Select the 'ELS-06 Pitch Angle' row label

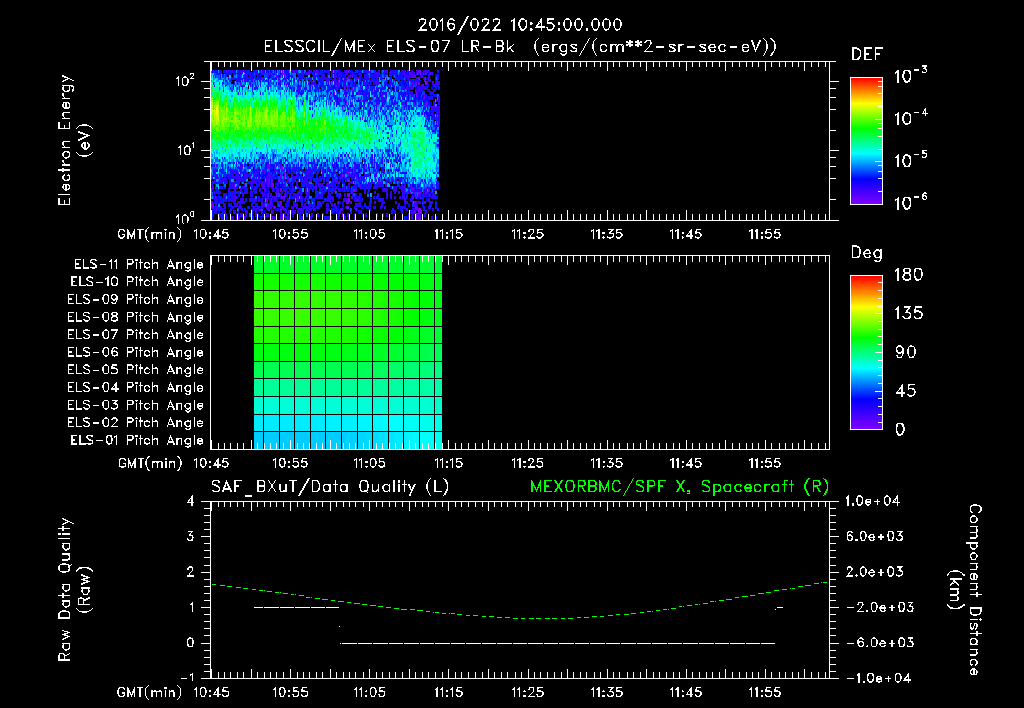coord(135,353)
